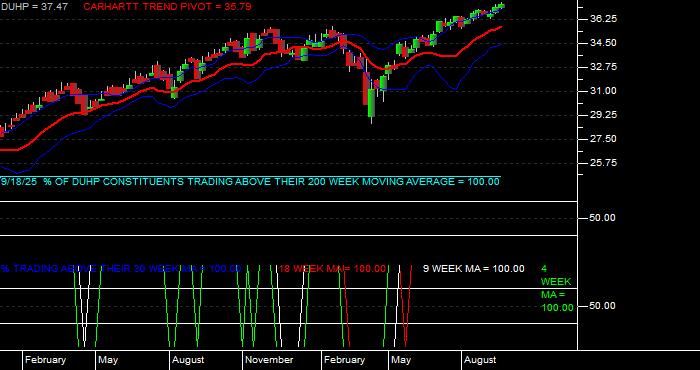
Task: Click the first February marker on the time axis
Action: [45, 360]
